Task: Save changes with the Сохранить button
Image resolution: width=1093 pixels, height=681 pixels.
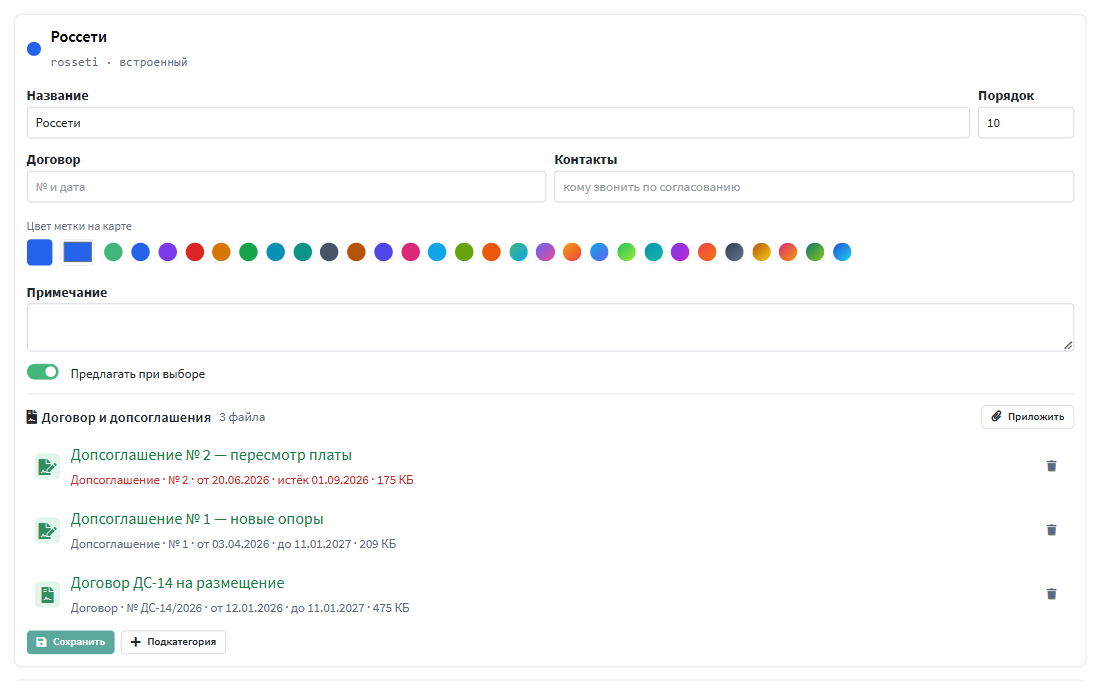Action: pos(70,642)
